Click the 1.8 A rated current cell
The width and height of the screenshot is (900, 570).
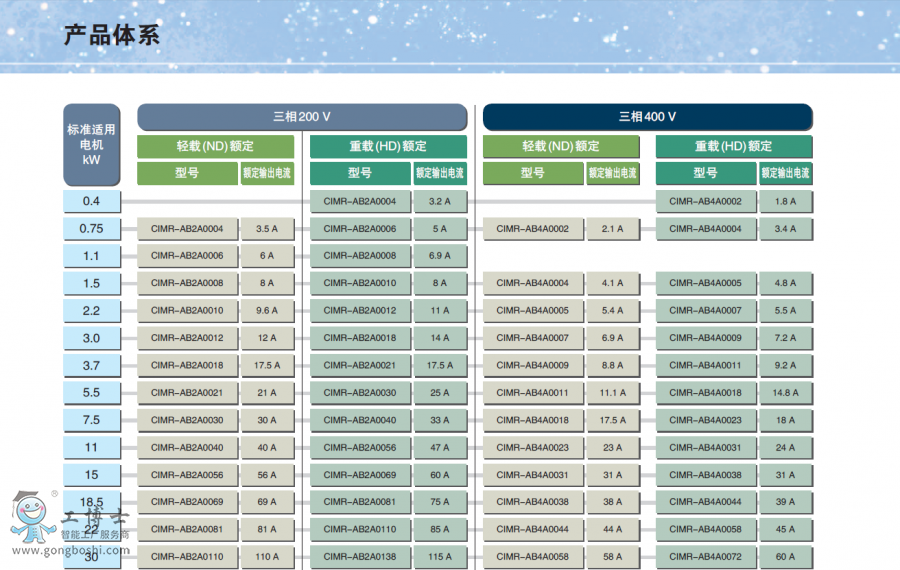pos(785,201)
